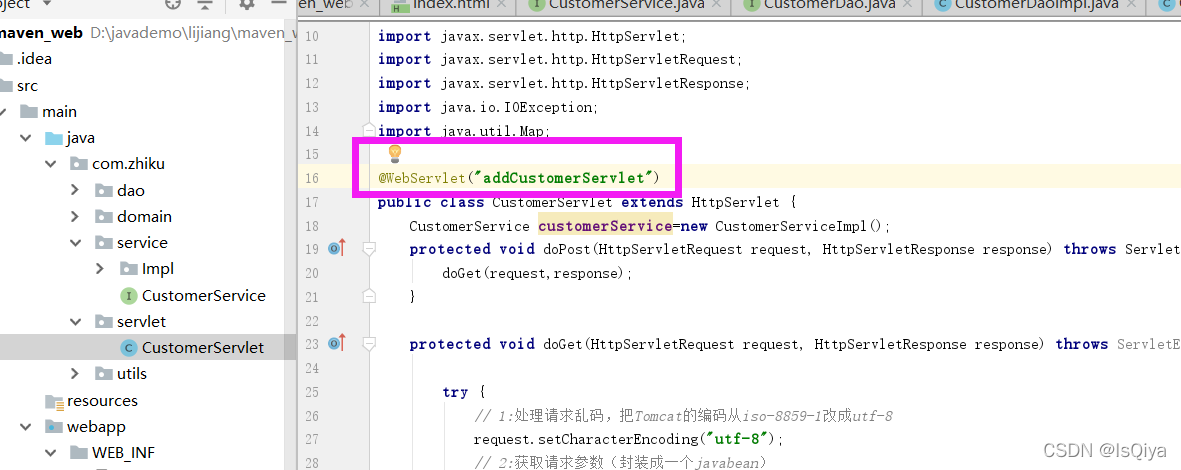Viewport: 1181px width, 470px height.
Task: Select CustomerServlet in the project tree
Action: (203, 348)
